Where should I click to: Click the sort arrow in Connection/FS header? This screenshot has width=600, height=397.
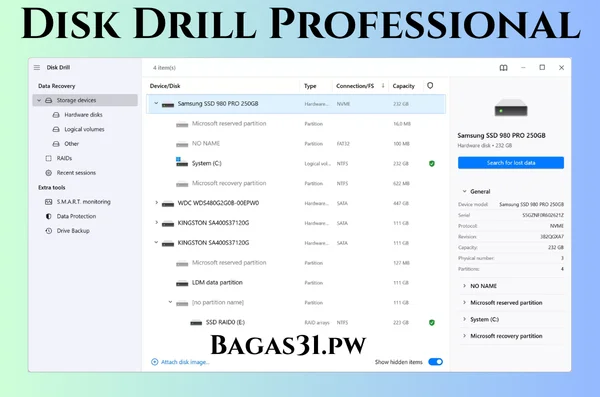383,85
